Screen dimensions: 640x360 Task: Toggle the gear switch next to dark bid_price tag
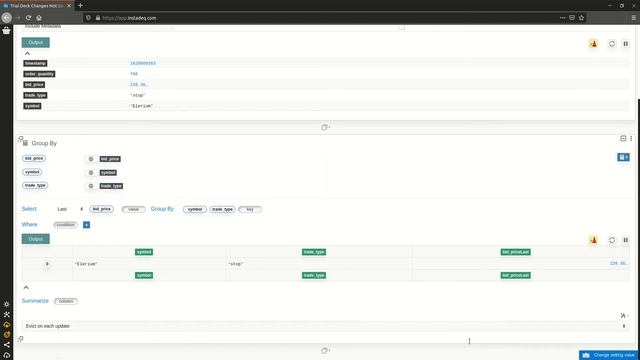pyautogui.click(x=91, y=159)
